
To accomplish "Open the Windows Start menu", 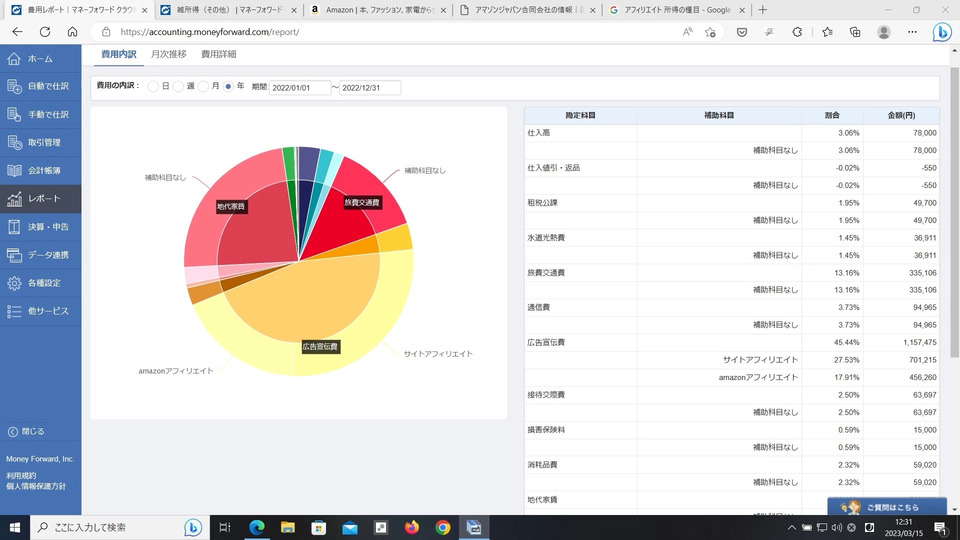I will [x=15, y=527].
